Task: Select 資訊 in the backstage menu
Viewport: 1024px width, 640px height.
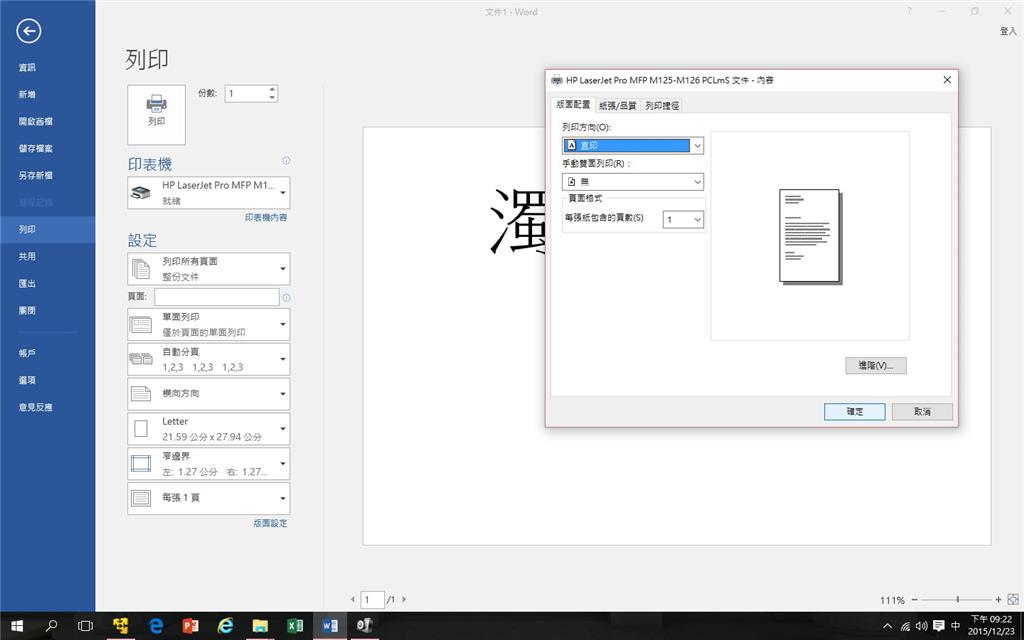Action: 48,67
